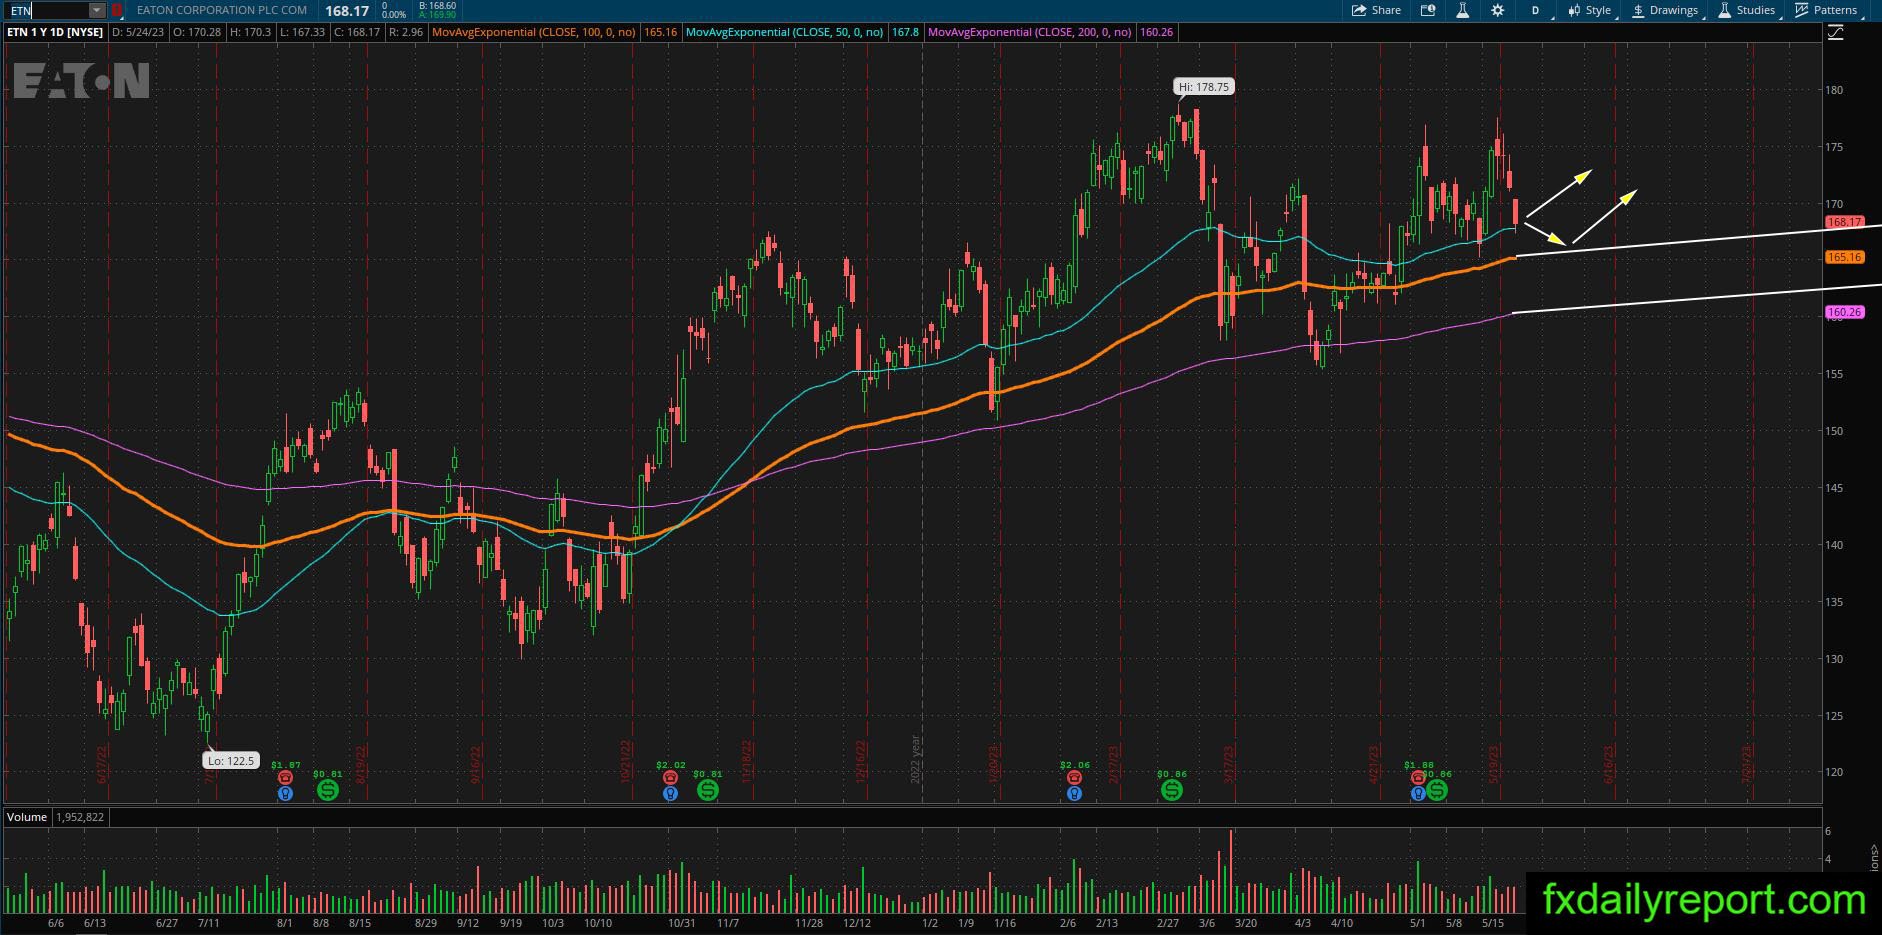
Task: Click the magenta 160.26 price axis tag
Action: (x=1844, y=312)
